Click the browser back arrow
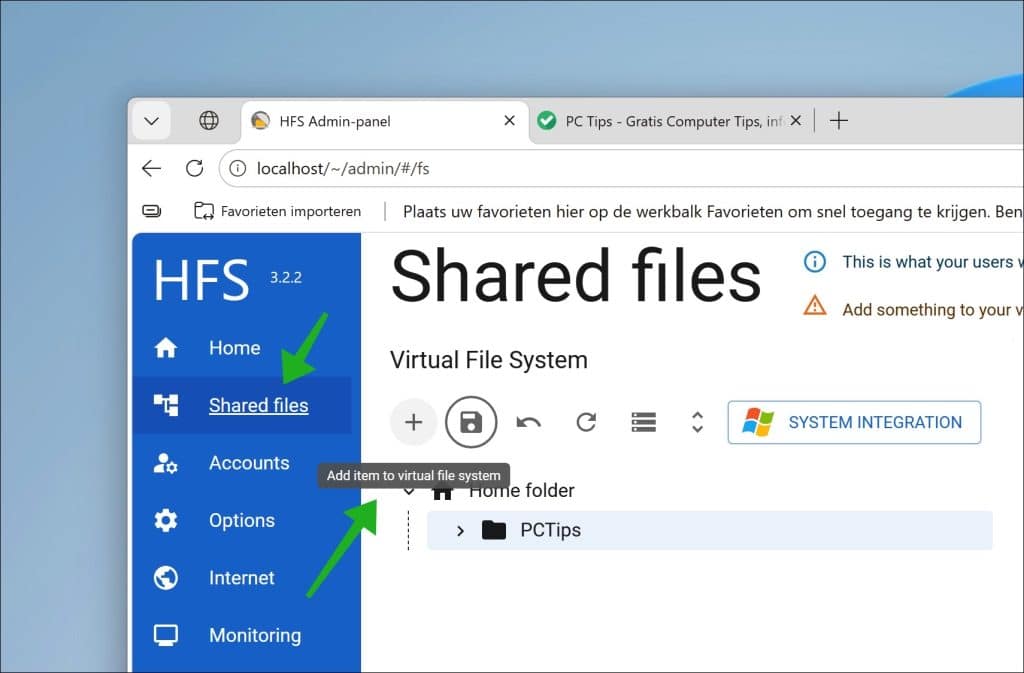The width and height of the screenshot is (1024, 673). pyautogui.click(x=152, y=168)
